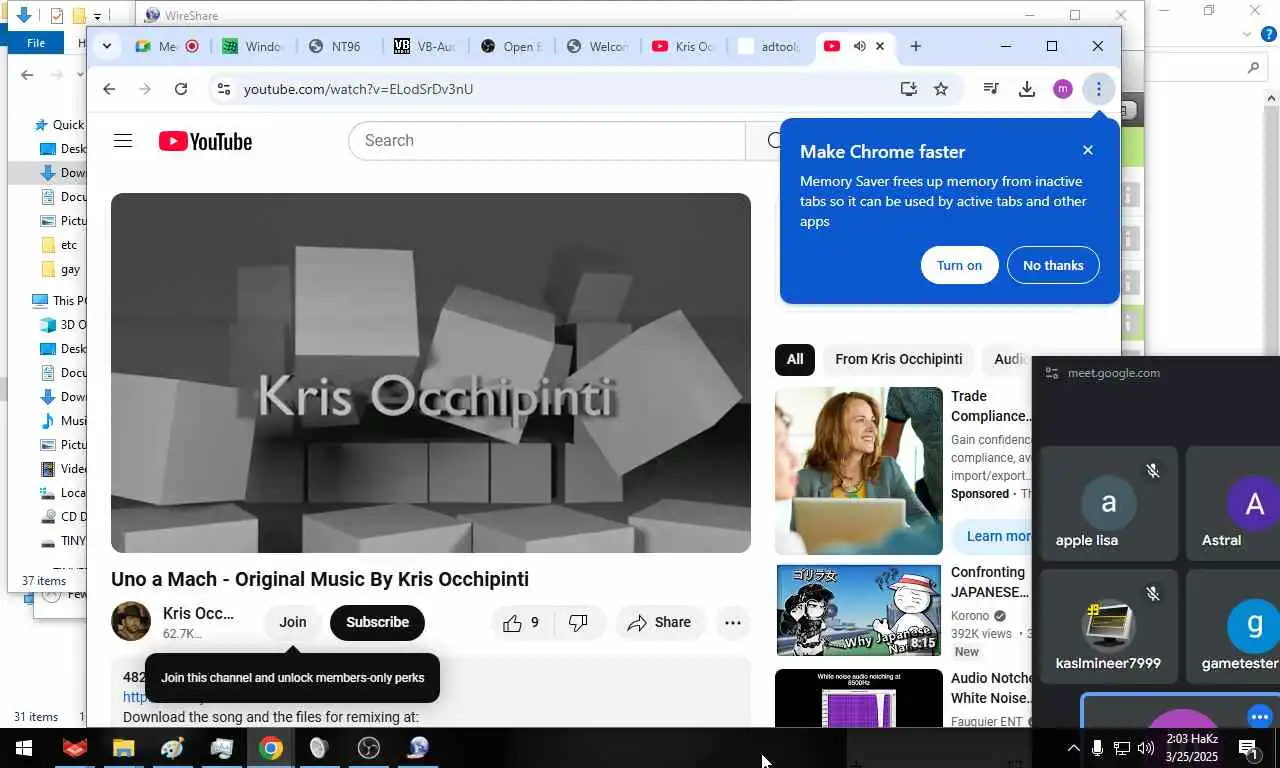This screenshot has width=1280, height=768.
Task: Like the video with thumbs up
Action: 522,622
